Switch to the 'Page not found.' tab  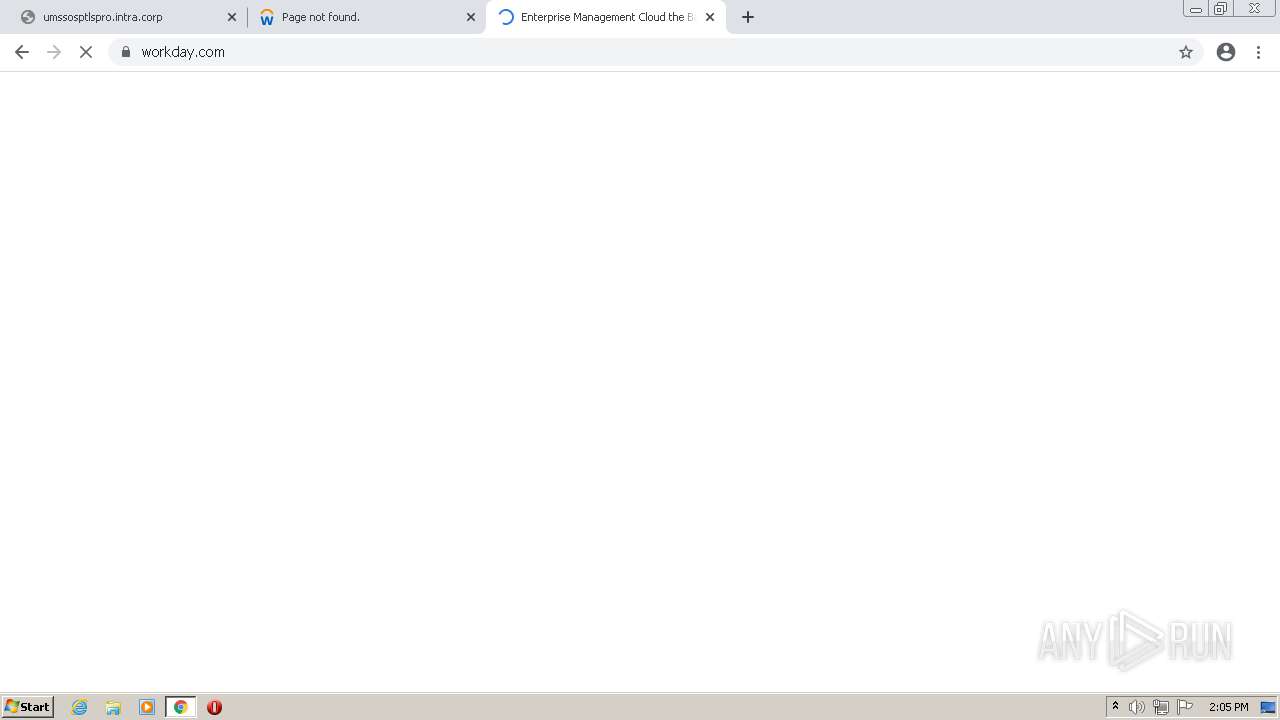(366, 17)
